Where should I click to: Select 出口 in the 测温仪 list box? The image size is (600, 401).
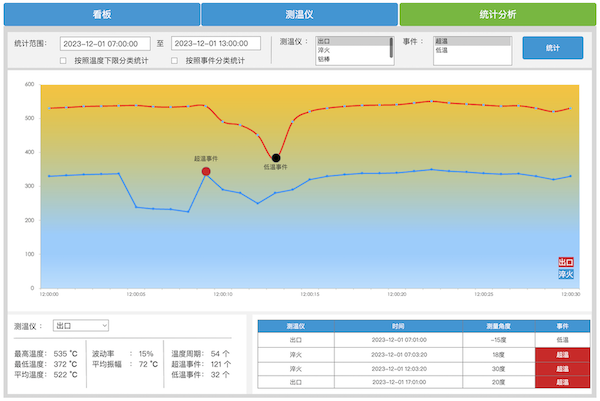point(350,42)
